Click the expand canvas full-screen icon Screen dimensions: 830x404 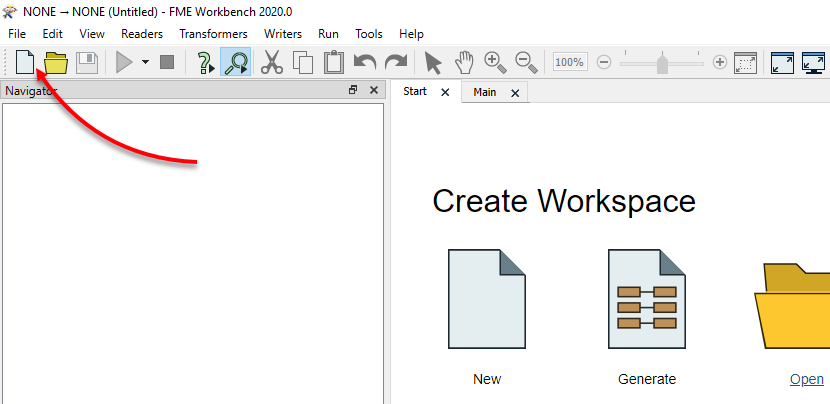(782, 62)
